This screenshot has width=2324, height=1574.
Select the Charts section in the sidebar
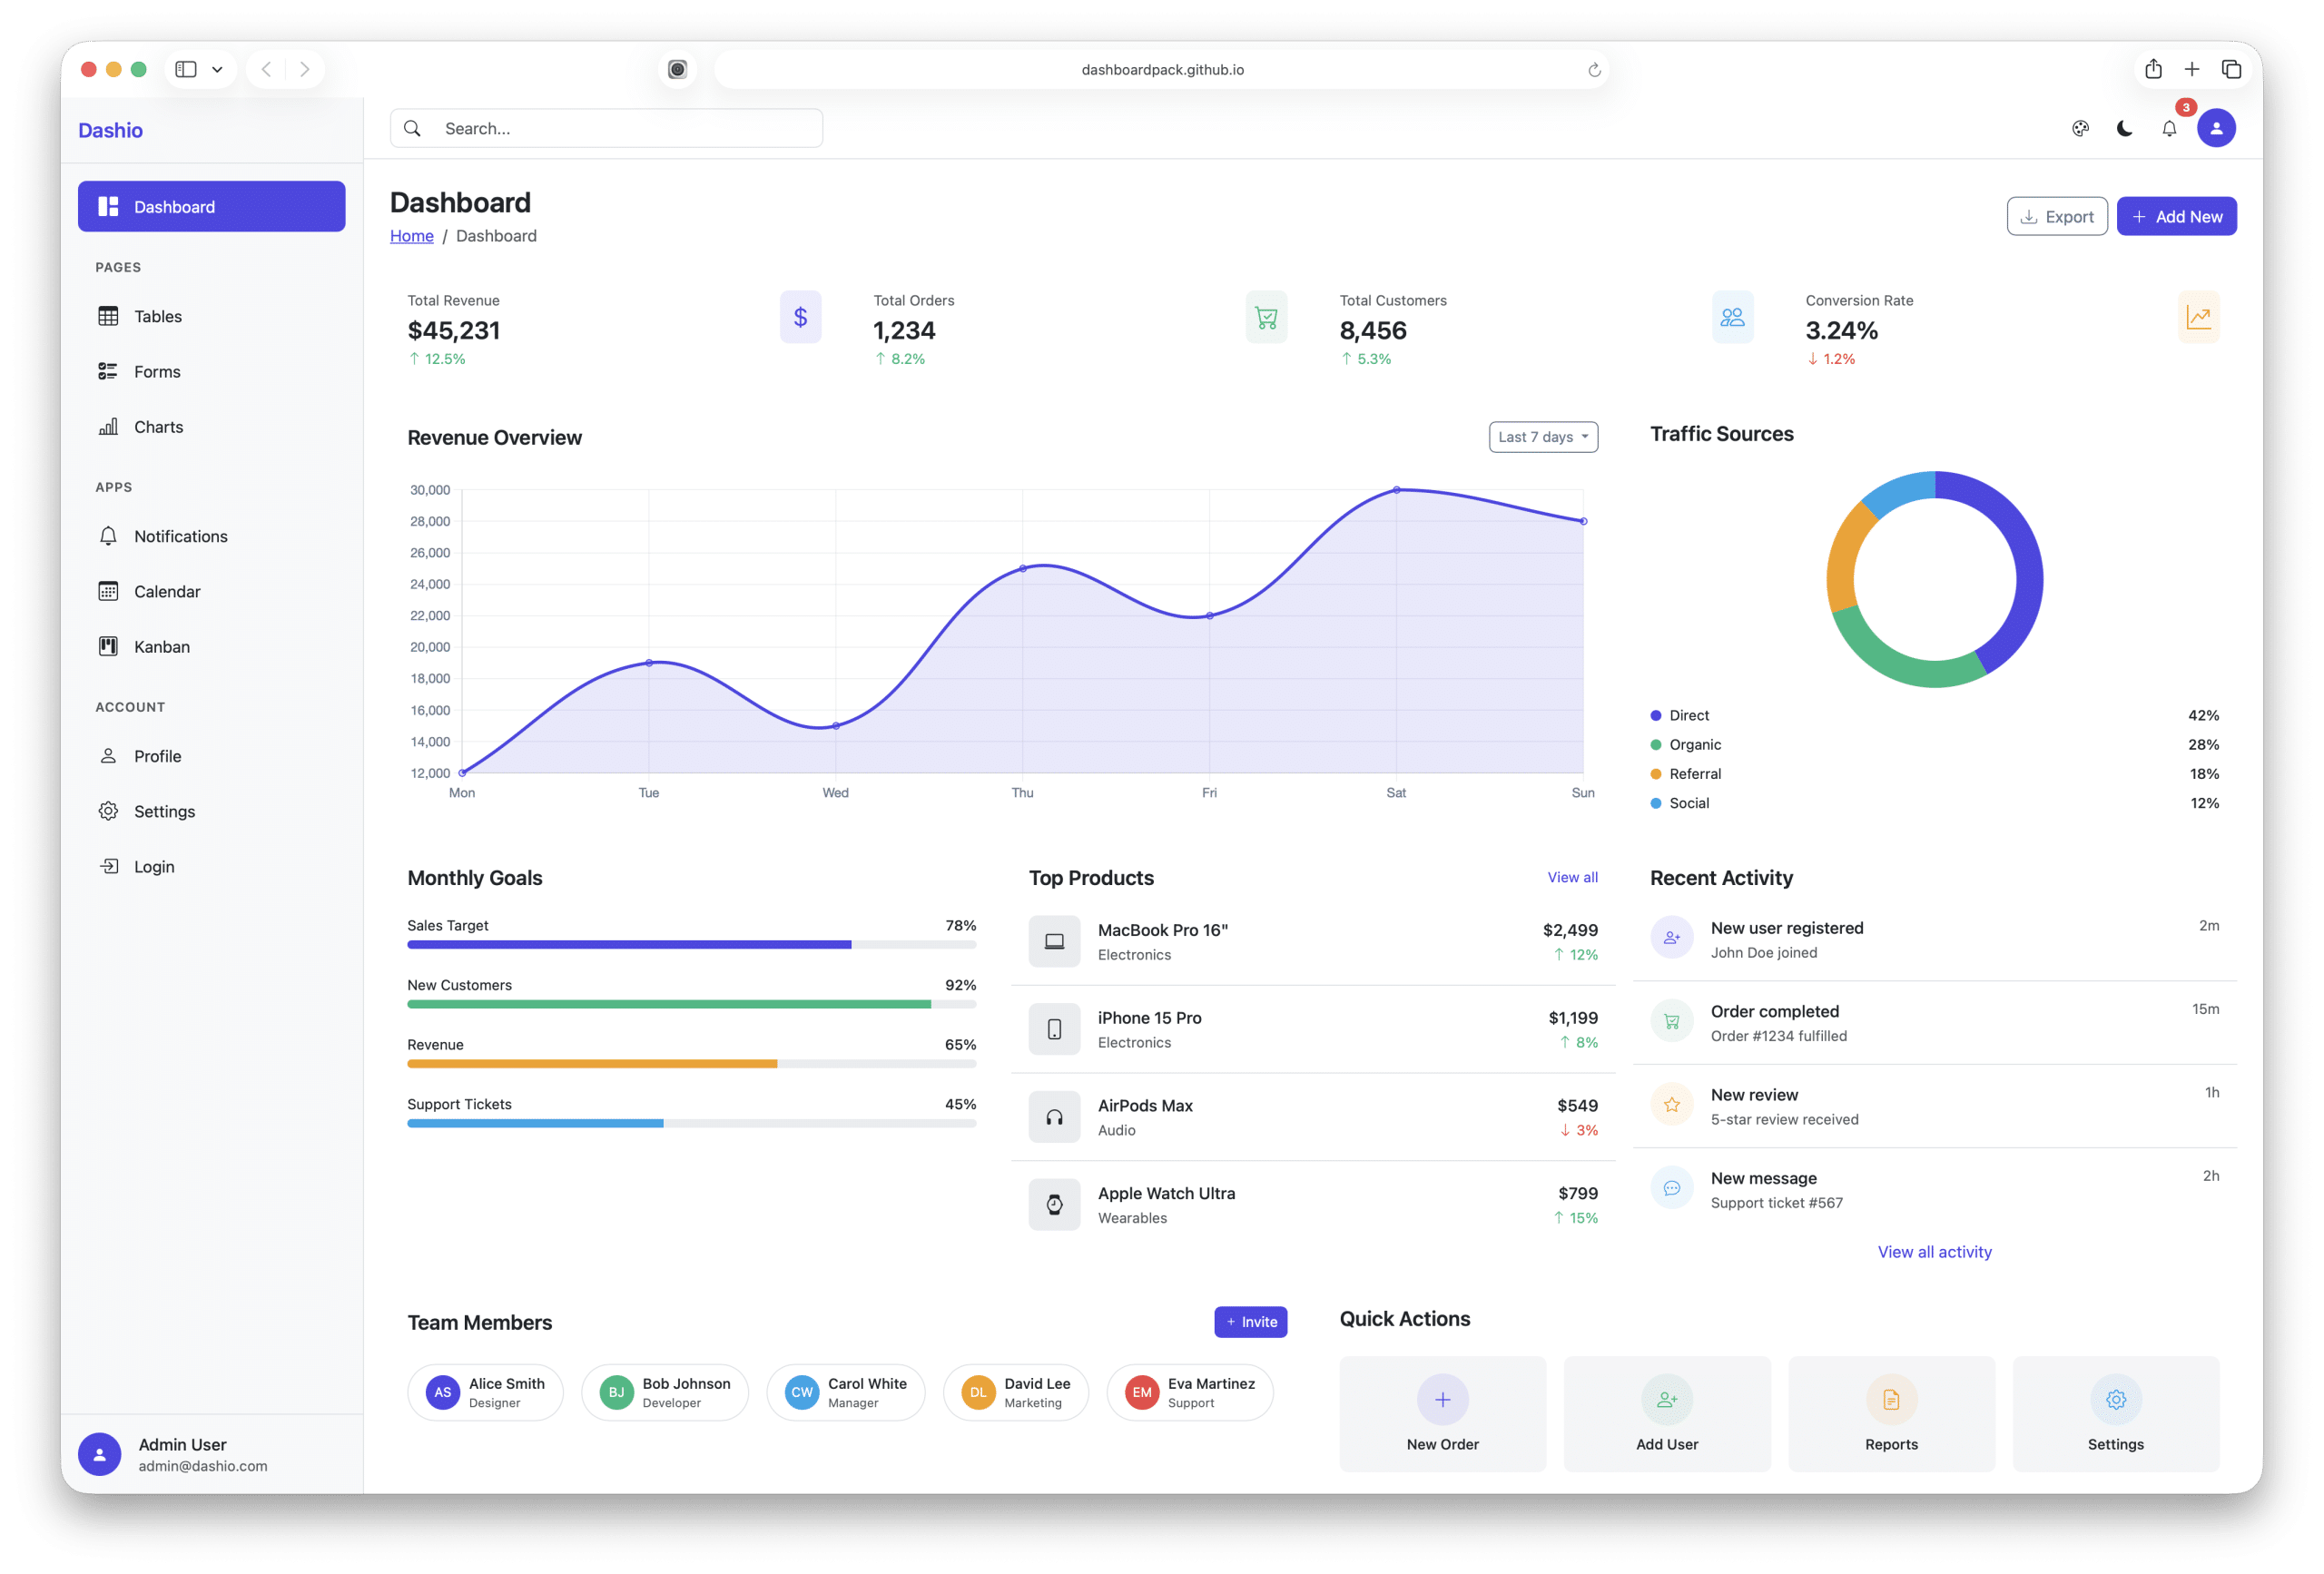point(158,426)
